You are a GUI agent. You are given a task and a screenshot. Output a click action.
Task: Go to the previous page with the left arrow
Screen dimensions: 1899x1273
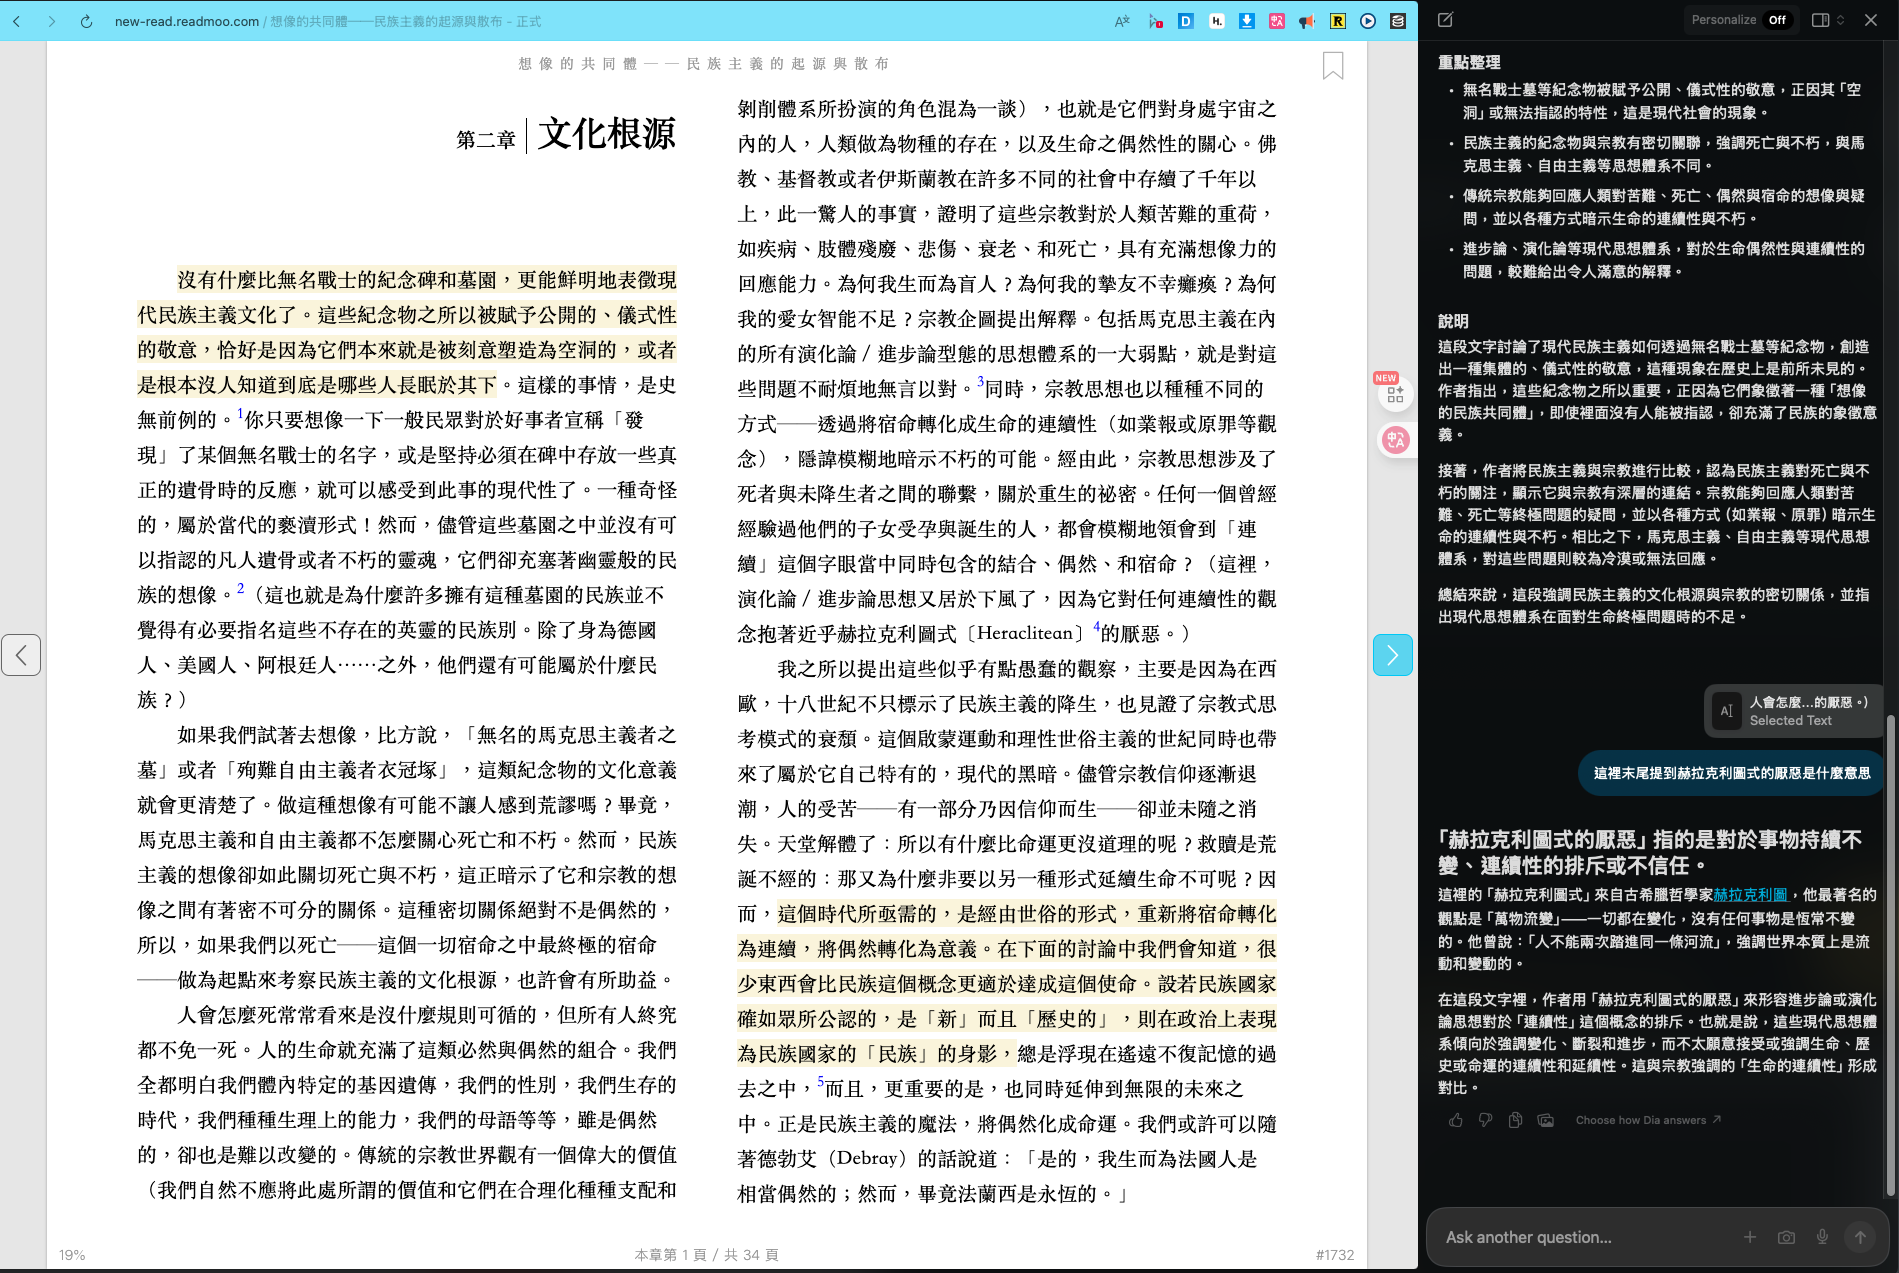(21, 655)
